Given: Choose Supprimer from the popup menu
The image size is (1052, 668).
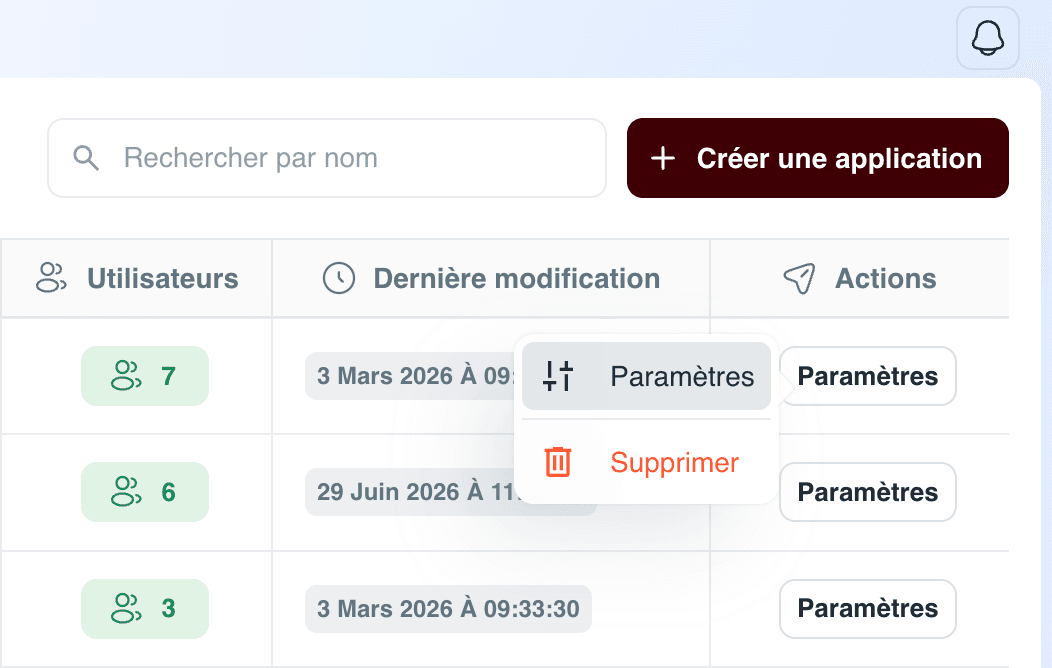Looking at the screenshot, I should pos(646,462).
